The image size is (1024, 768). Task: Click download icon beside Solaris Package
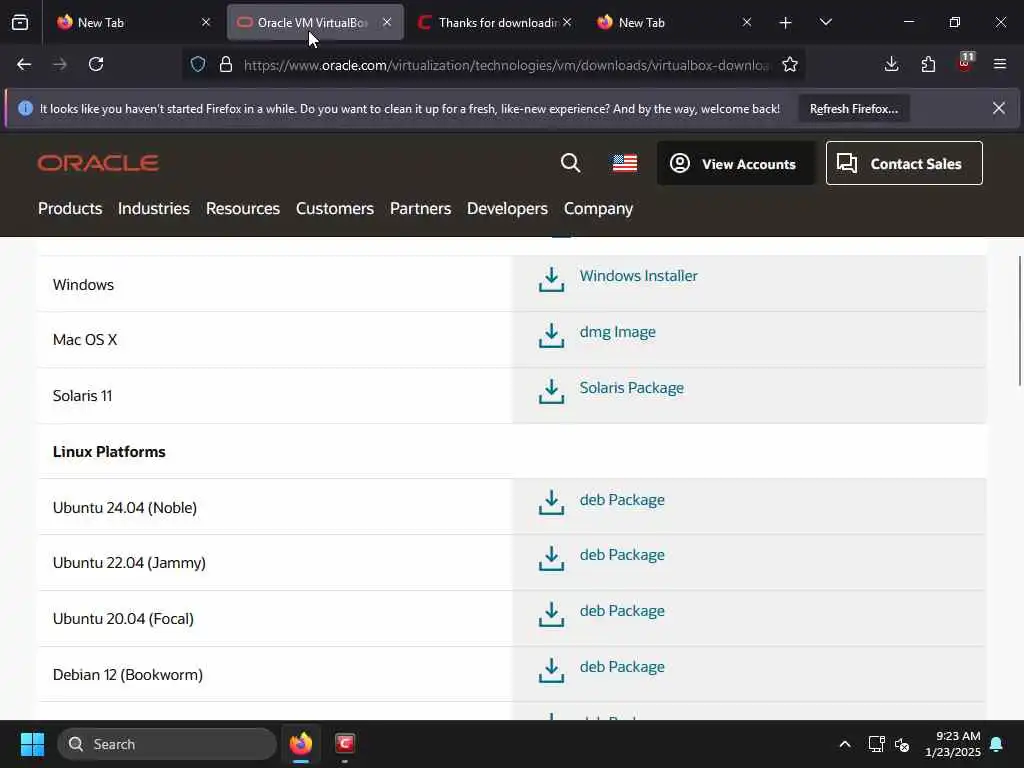click(551, 391)
